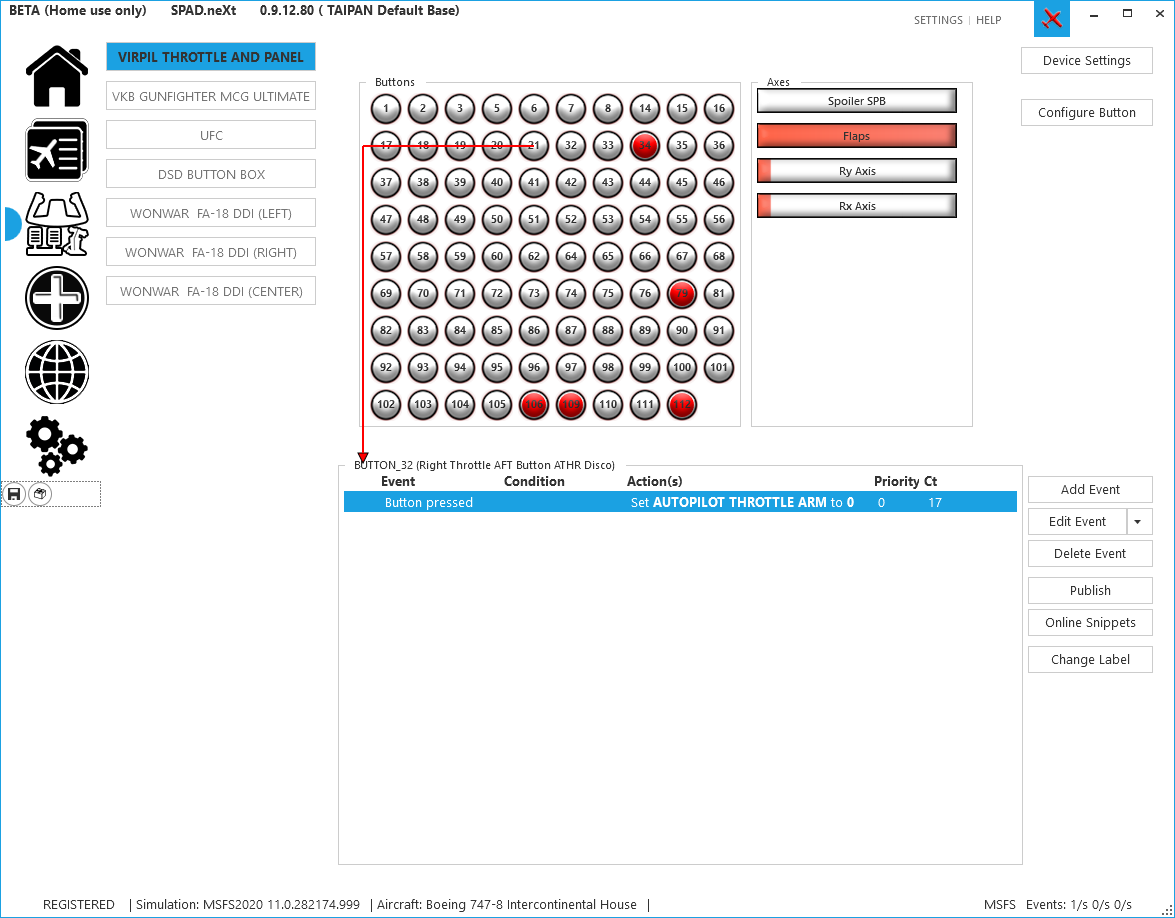
Task: Click the floppy disk save icon
Action: (x=14, y=494)
